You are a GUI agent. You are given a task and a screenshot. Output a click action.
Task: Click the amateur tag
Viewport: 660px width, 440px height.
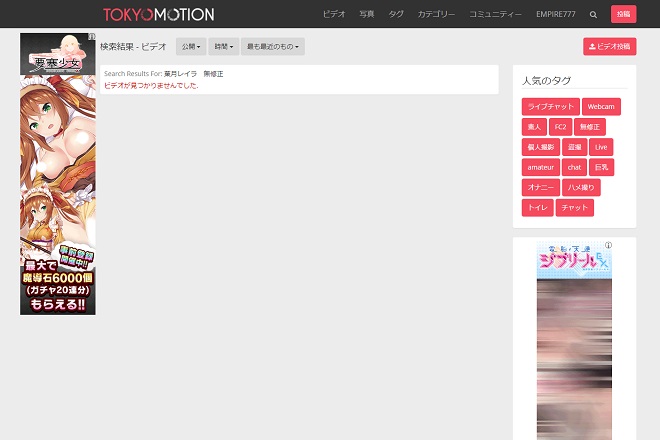[x=540, y=167]
